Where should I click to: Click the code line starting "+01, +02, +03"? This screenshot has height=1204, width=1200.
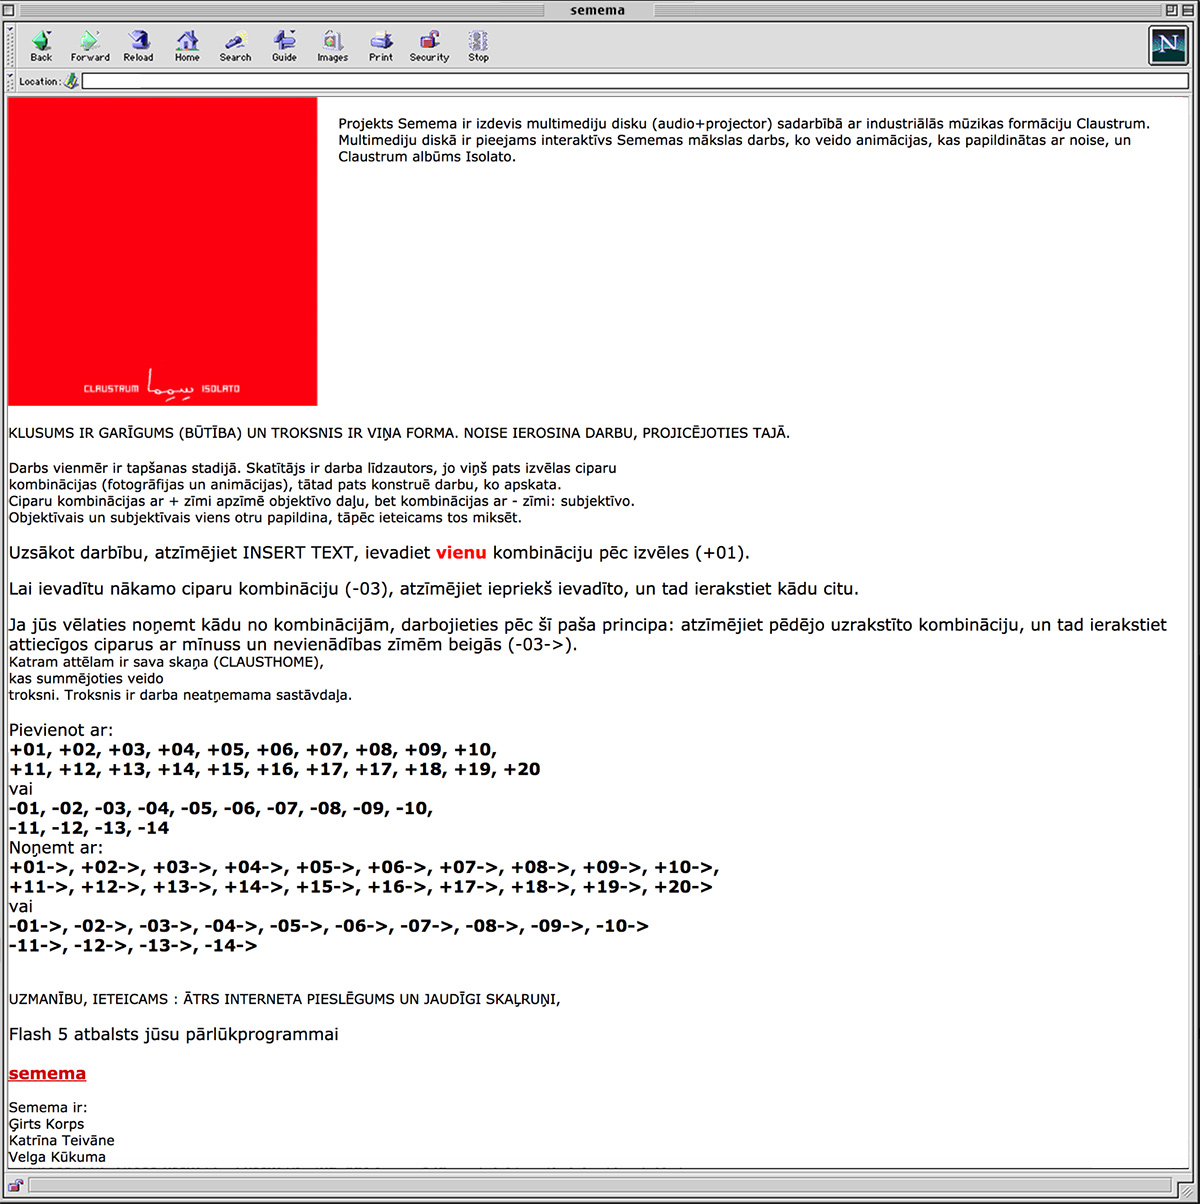[x=253, y=750]
